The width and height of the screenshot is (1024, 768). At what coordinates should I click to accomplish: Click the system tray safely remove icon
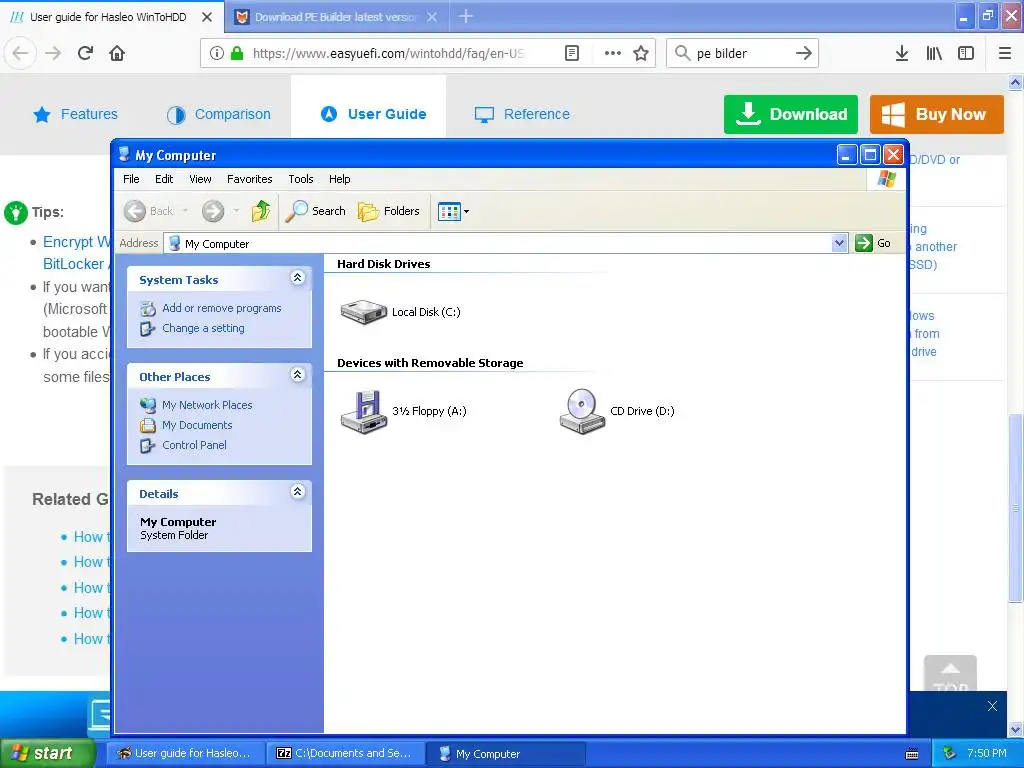point(950,754)
